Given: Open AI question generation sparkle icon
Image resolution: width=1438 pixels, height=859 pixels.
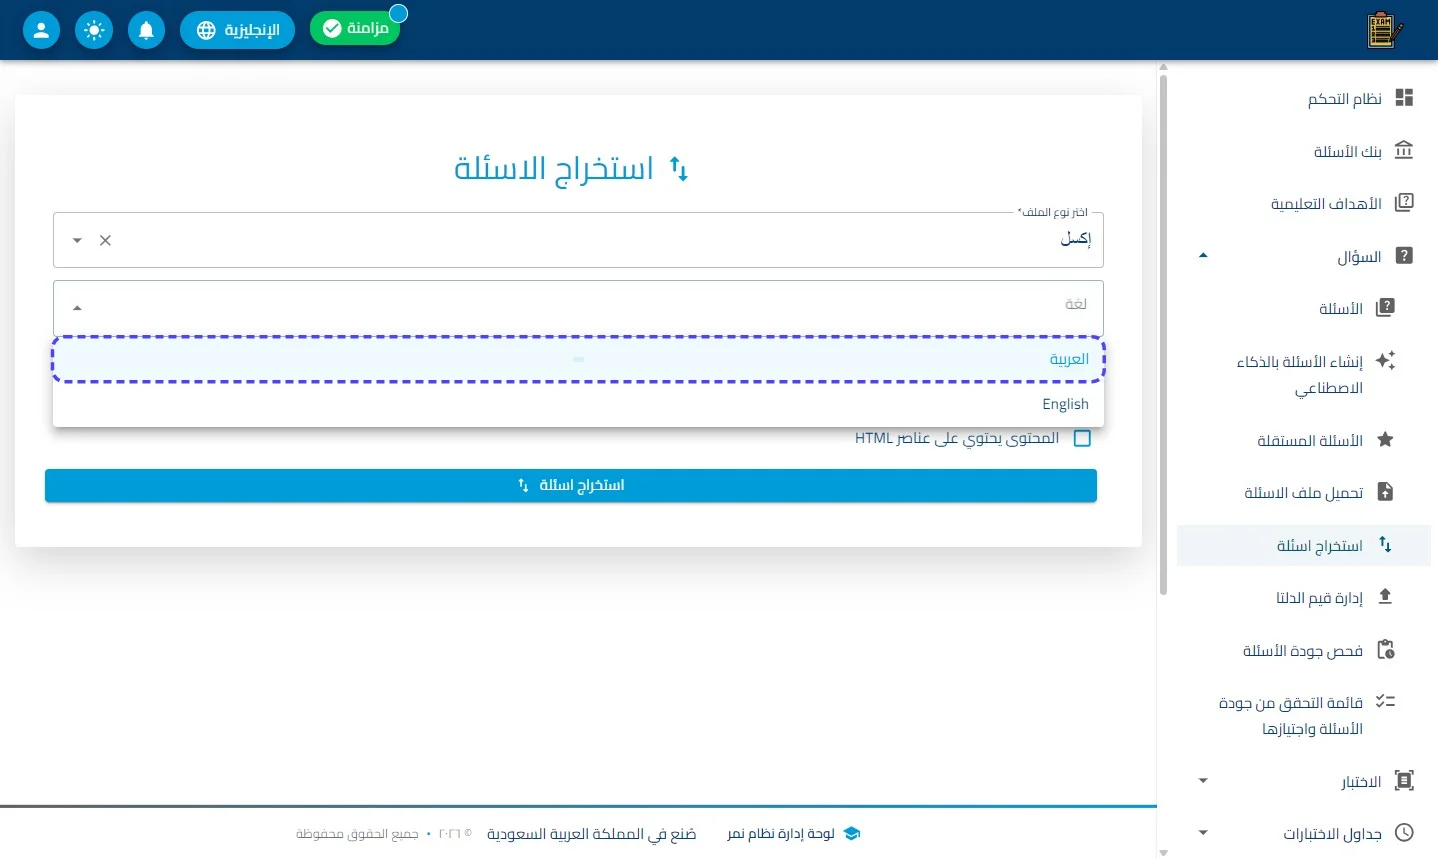Looking at the screenshot, I should (1385, 361).
